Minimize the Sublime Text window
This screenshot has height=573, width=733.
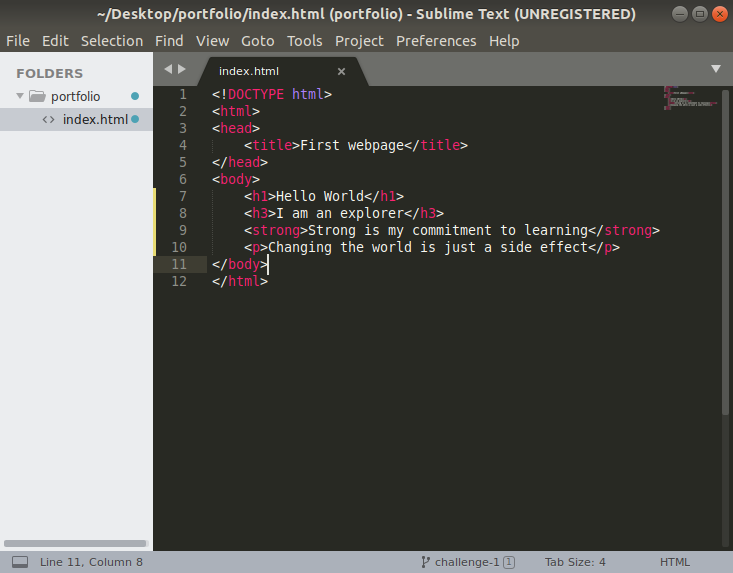click(x=680, y=14)
